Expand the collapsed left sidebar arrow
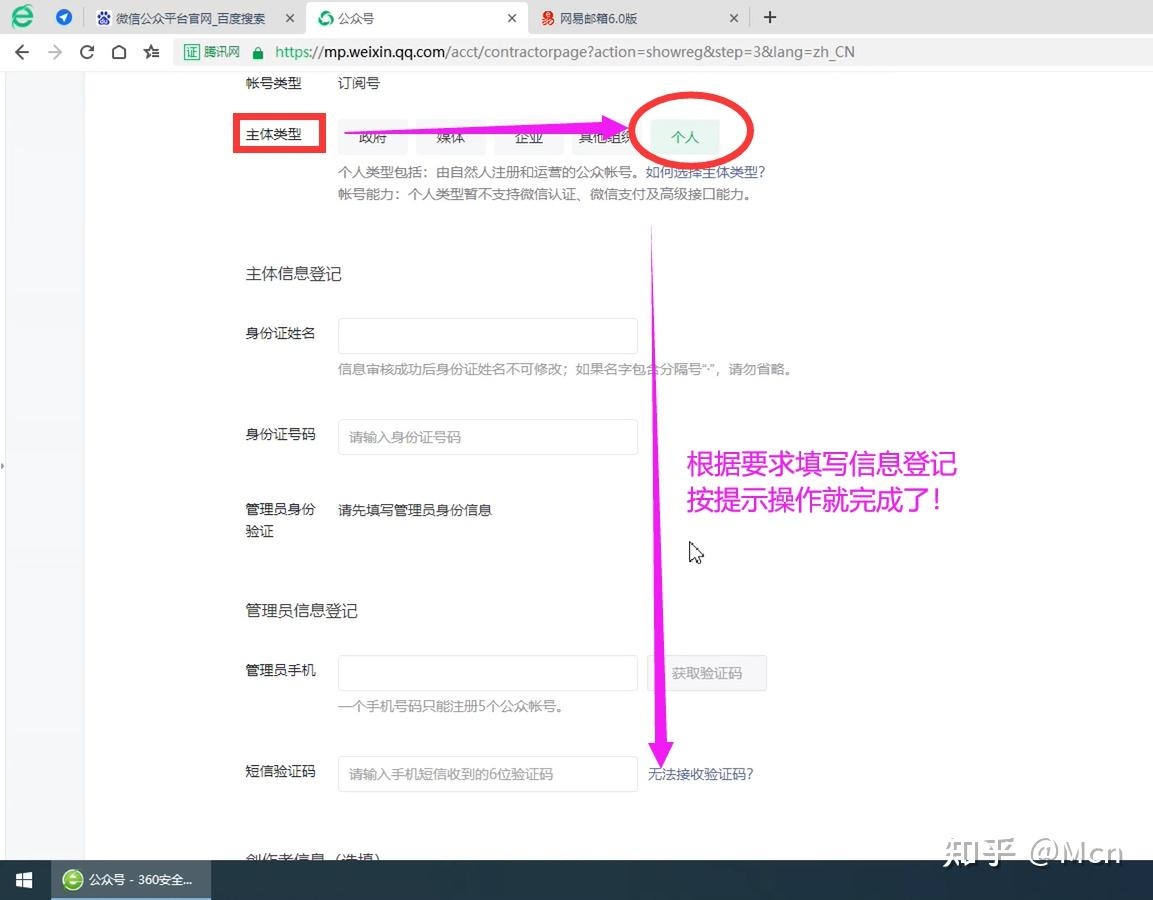Screen dimensions: 1153x900 pyautogui.click(x=4, y=464)
